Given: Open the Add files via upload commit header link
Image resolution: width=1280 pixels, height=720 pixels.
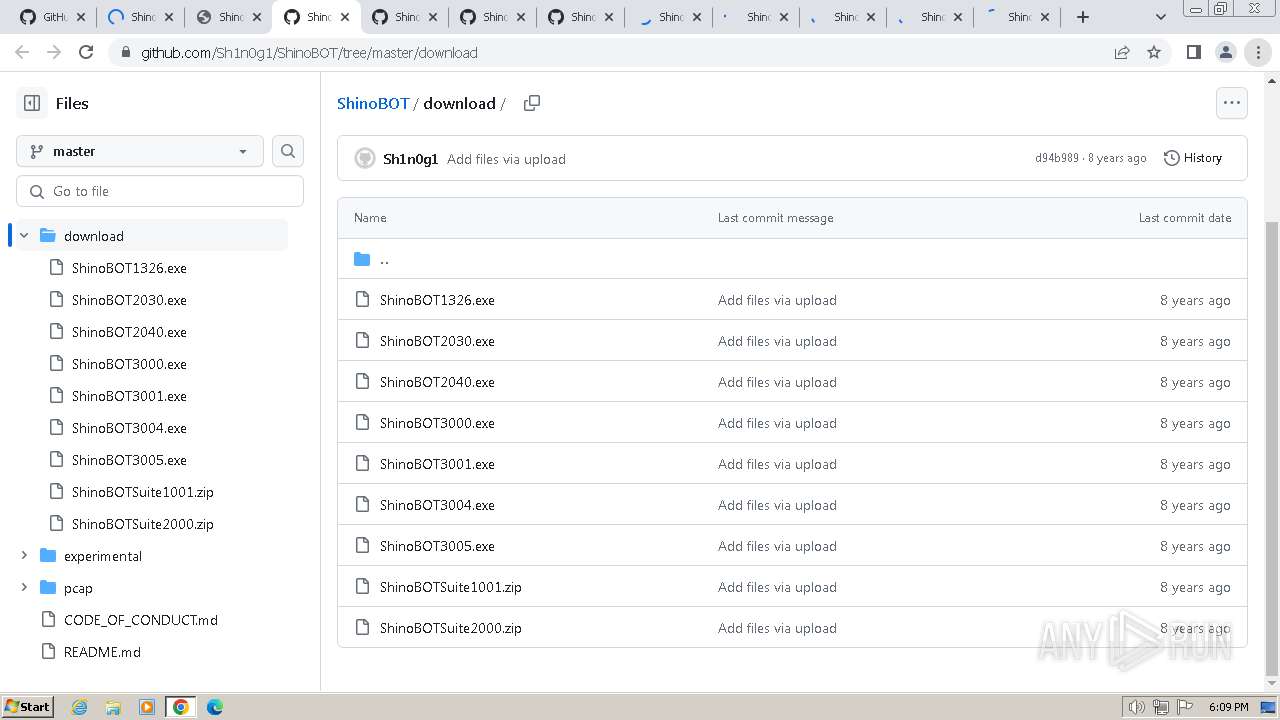Looking at the screenshot, I should tap(506, 159).
